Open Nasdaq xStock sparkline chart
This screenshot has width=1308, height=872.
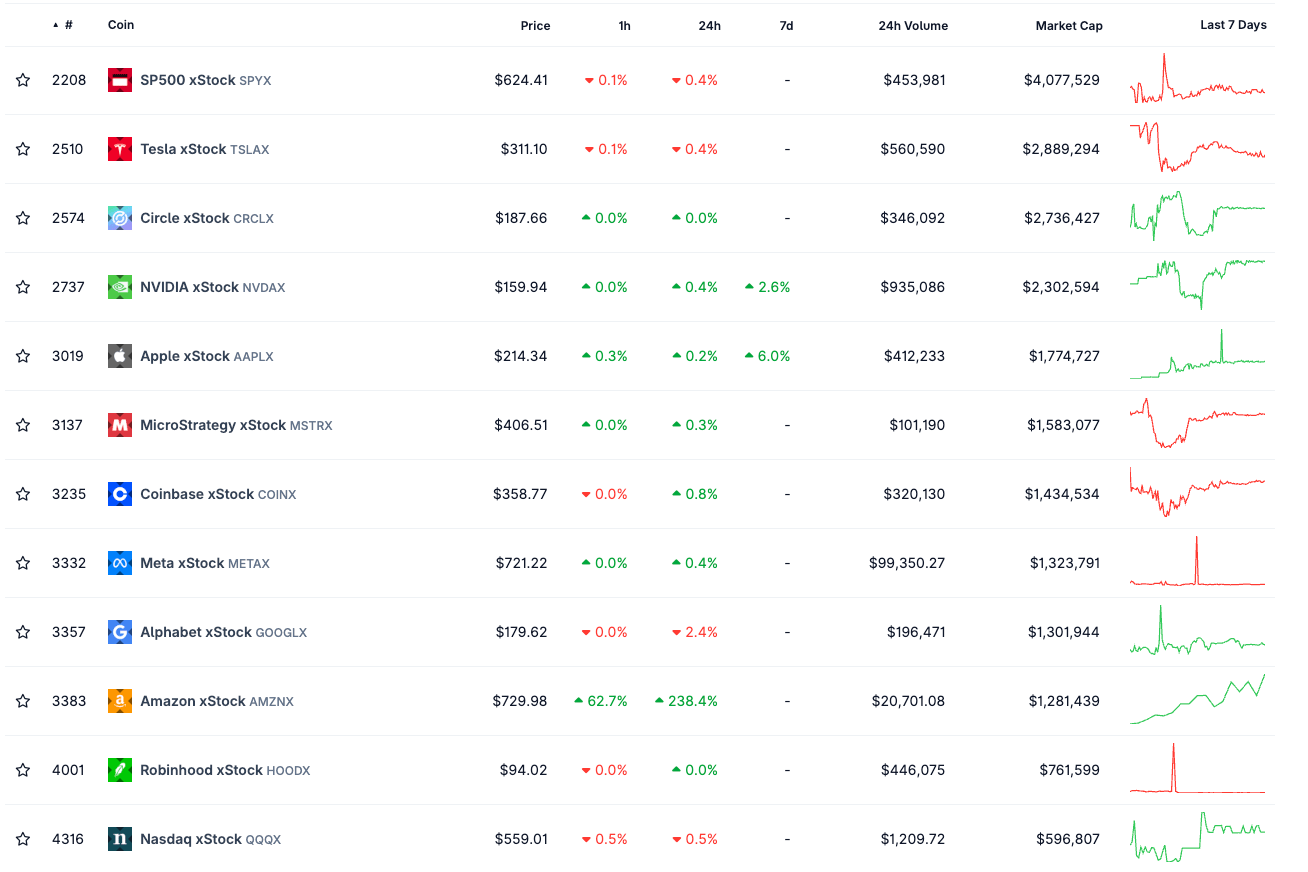click(1197, 837)
